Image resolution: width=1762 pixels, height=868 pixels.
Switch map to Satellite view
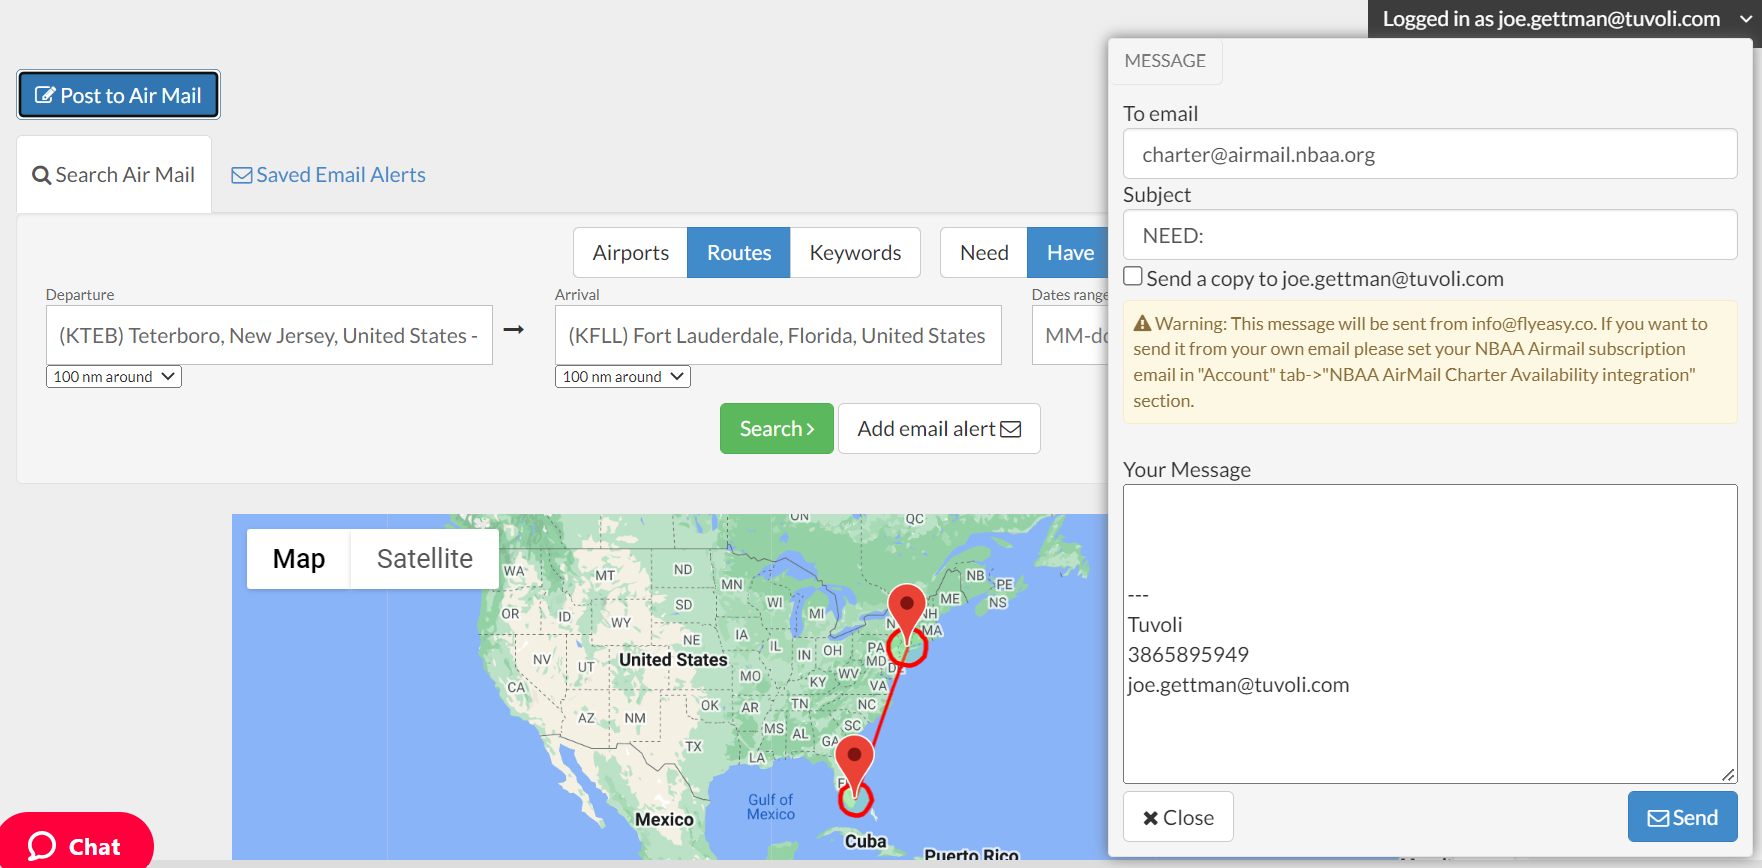tap(424, 559)
